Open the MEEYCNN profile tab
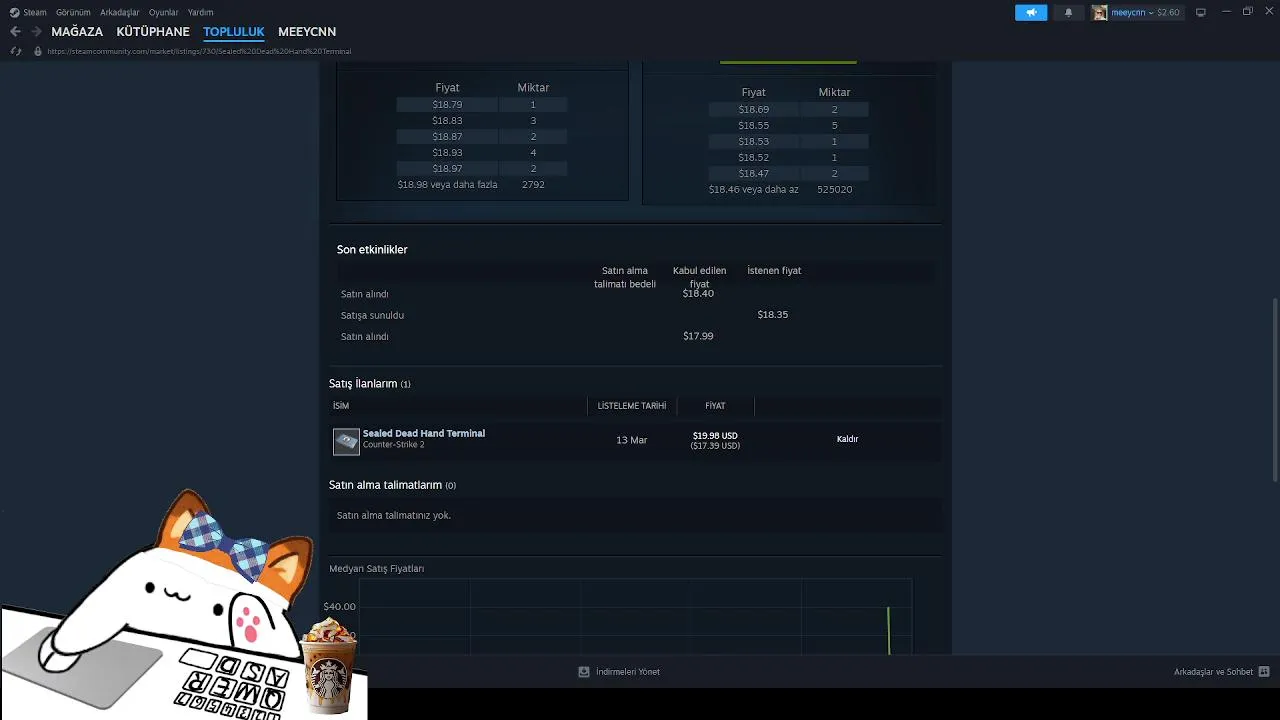Screen dimensions: 1280x720 pyautogui.click(x=307, y=32)
